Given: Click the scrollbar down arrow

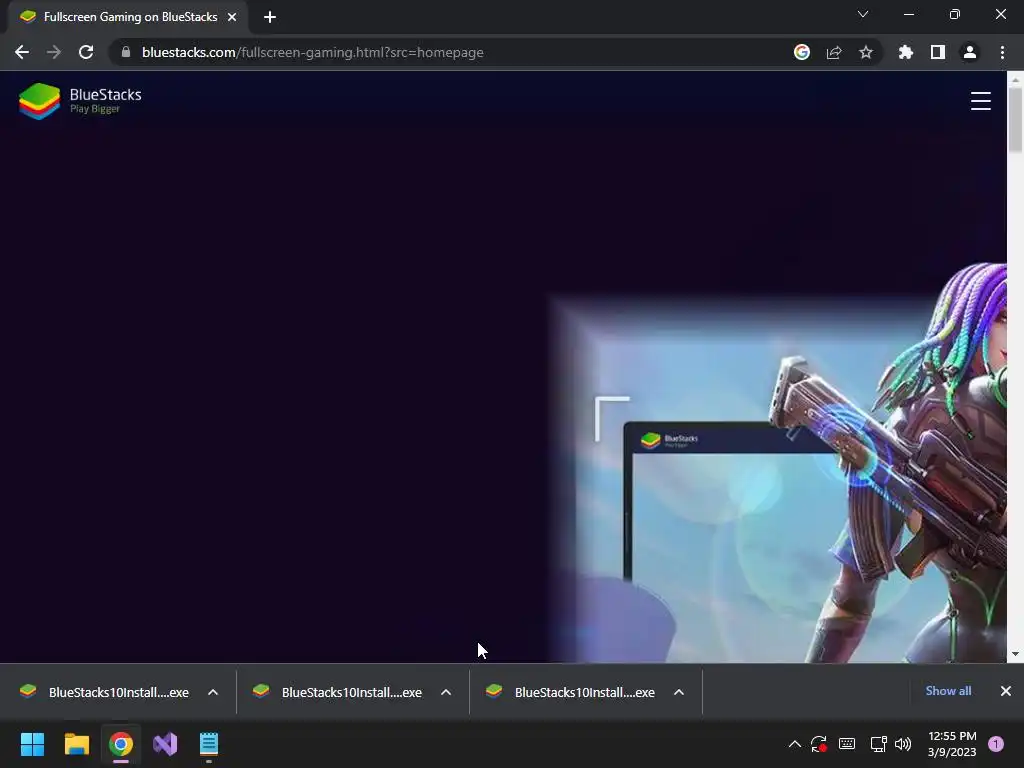Looking at the screenshot, I should click(x=1015, y=654).
